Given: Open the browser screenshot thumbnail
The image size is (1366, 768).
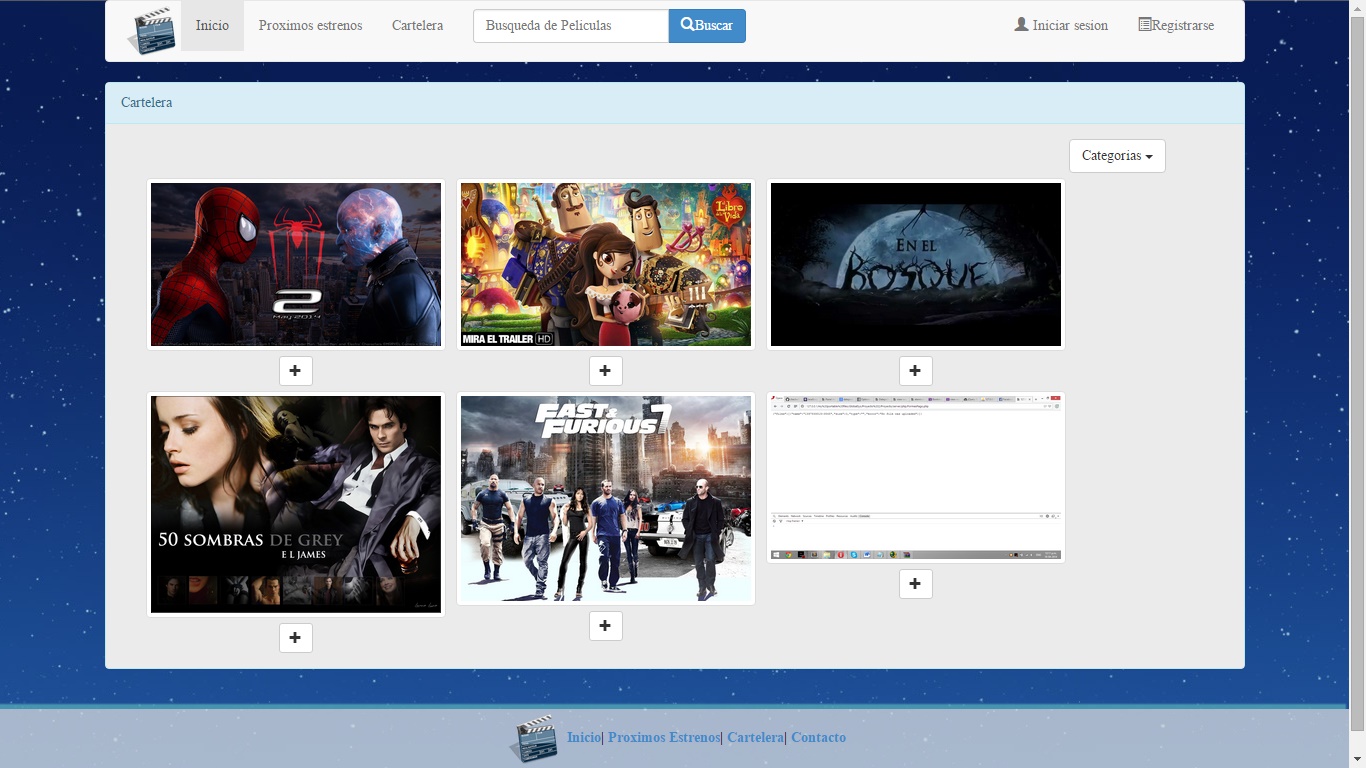Looking at the screenshot, I should click(916, 477).
